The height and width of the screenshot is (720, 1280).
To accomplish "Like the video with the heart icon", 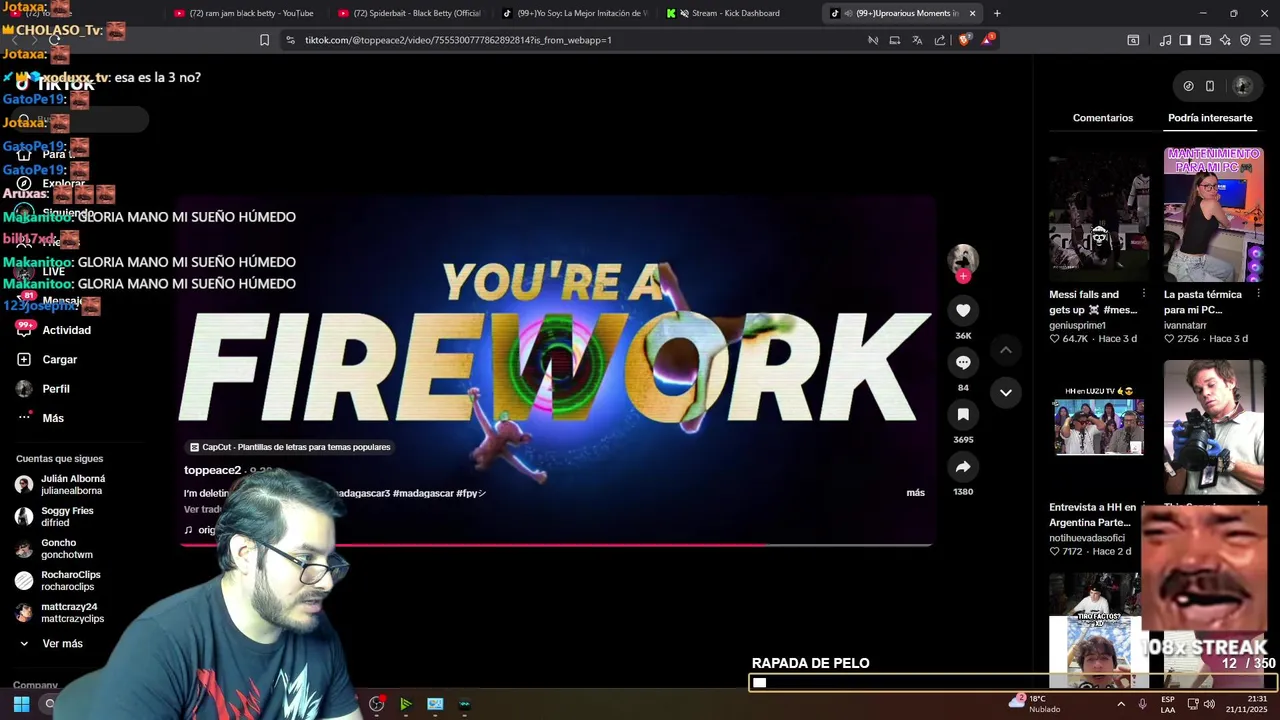I will tap(963, 310).
